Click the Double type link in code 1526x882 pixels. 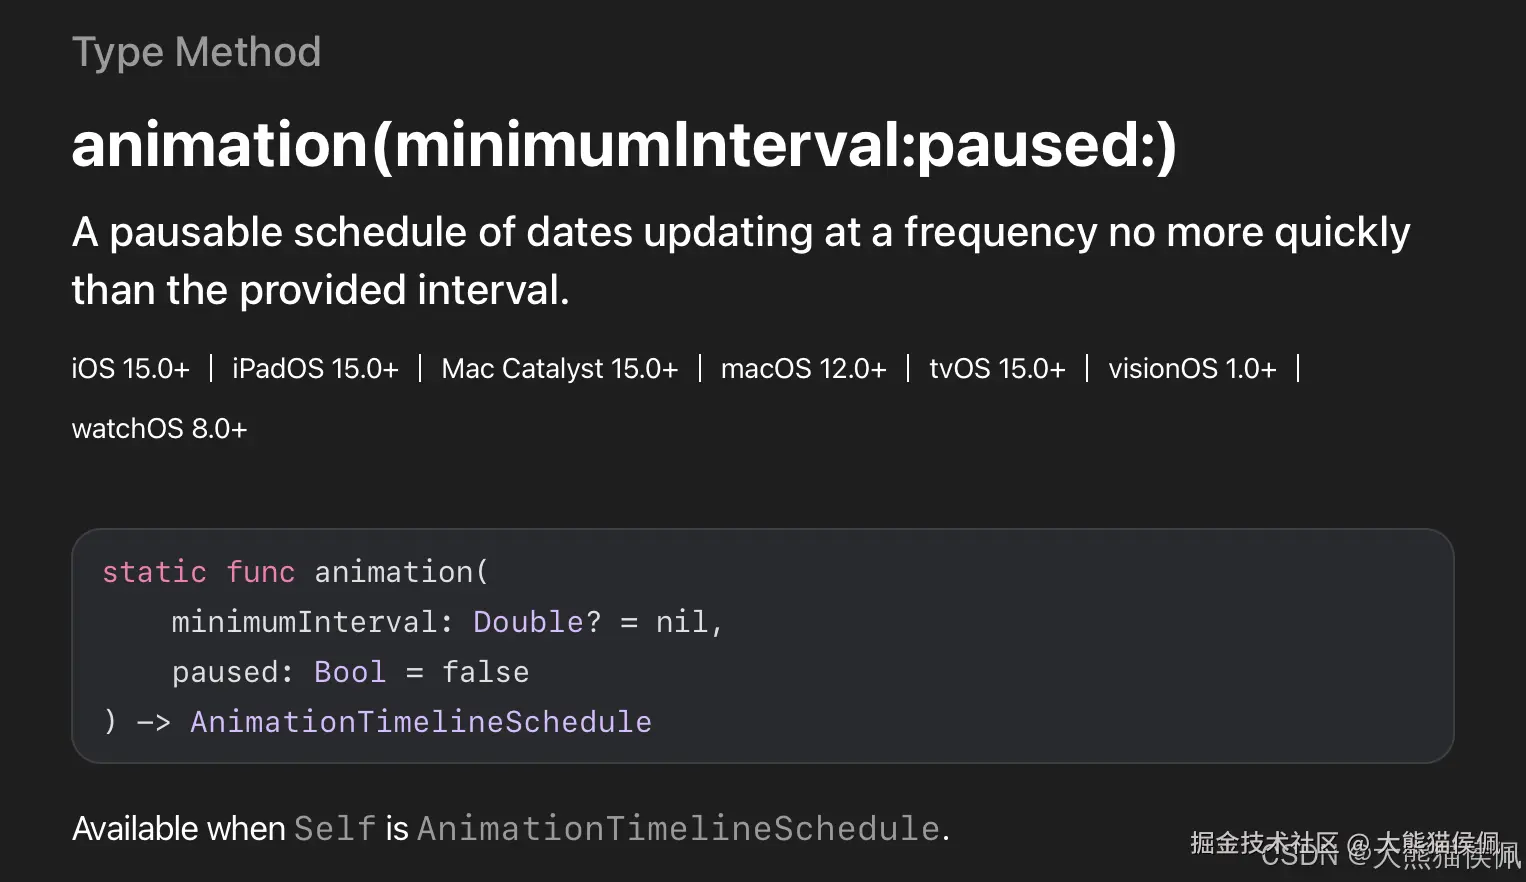point(527,622)
